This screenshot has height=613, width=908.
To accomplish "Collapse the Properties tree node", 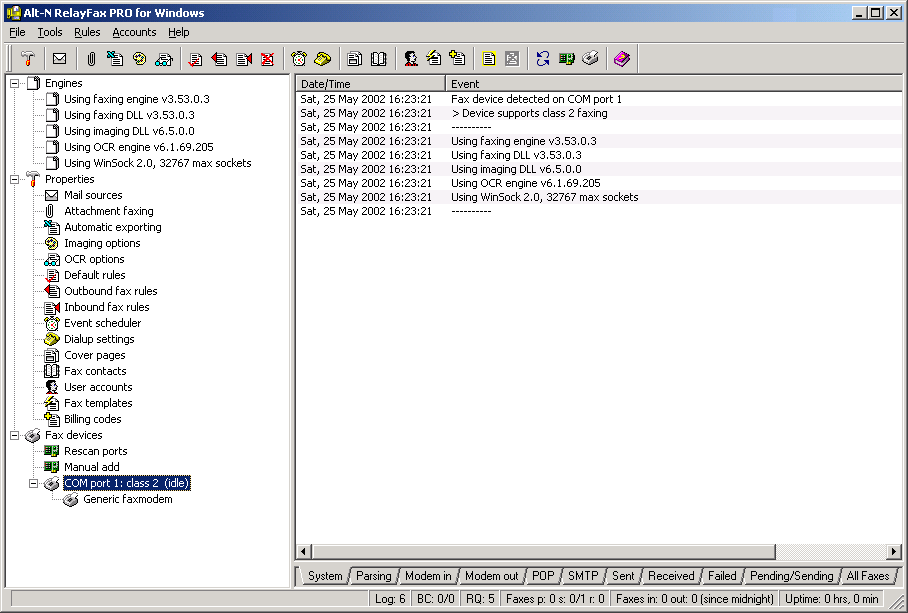I will coord(15,179).
